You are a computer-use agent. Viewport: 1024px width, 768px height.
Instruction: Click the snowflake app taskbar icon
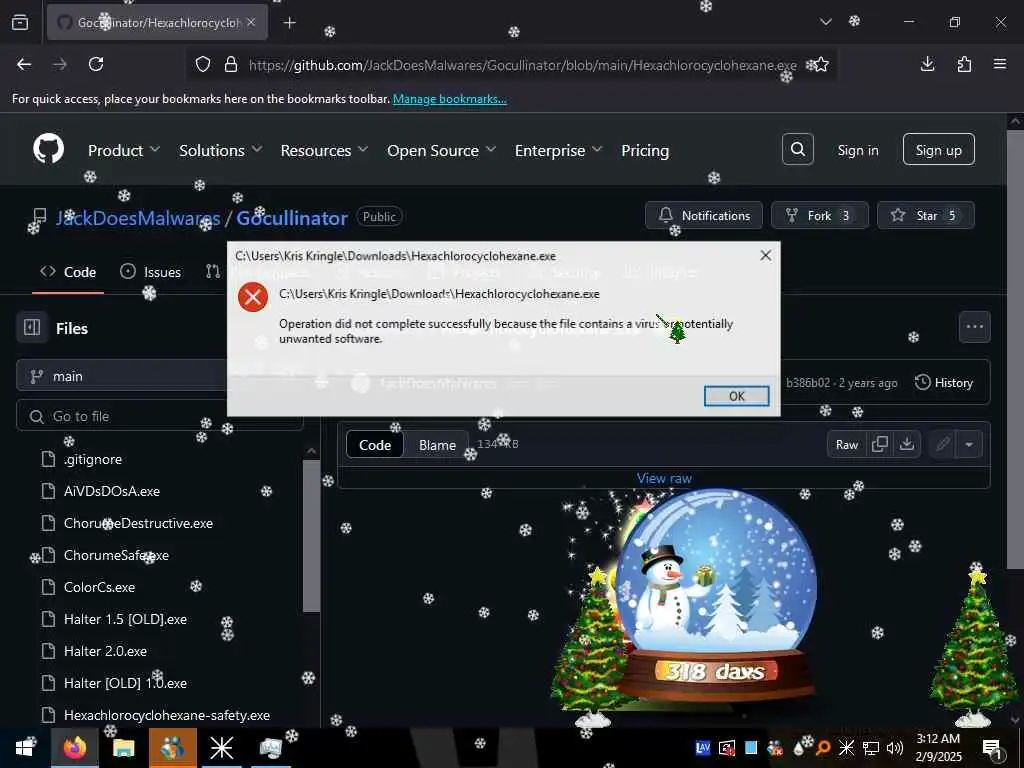tap(221, 748)
